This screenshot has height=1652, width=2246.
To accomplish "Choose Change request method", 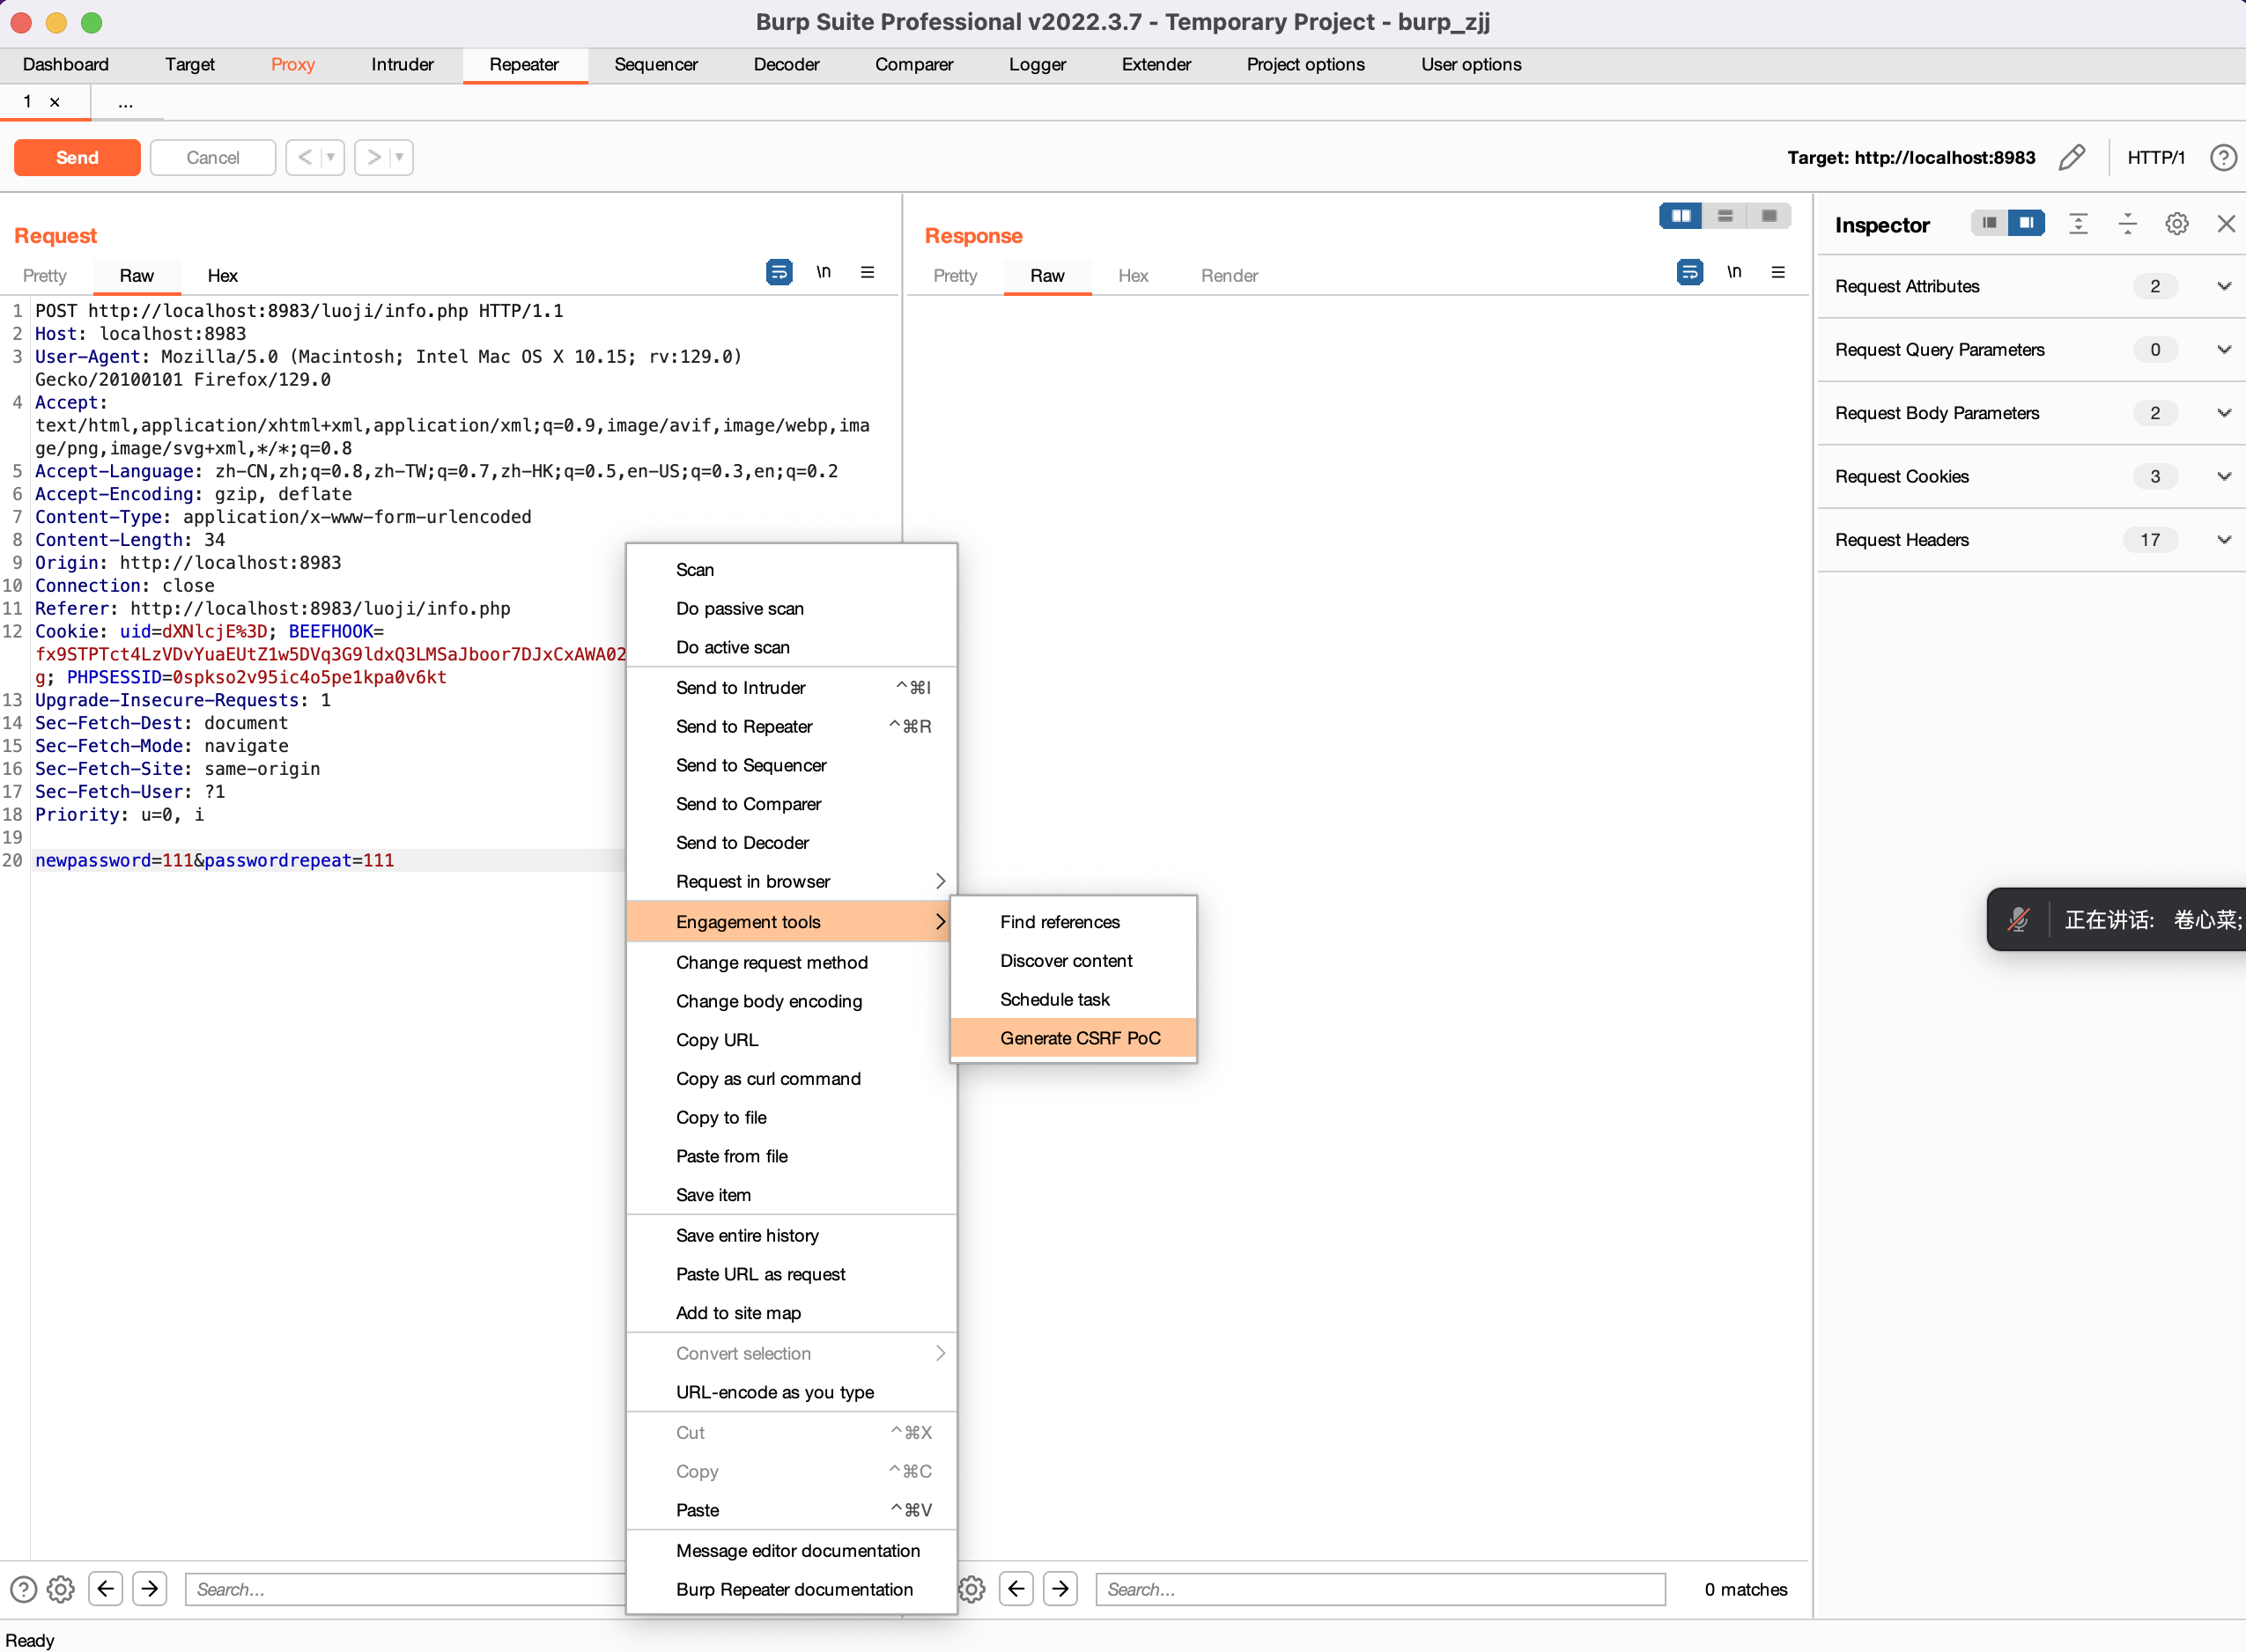I will coord(791,962).
